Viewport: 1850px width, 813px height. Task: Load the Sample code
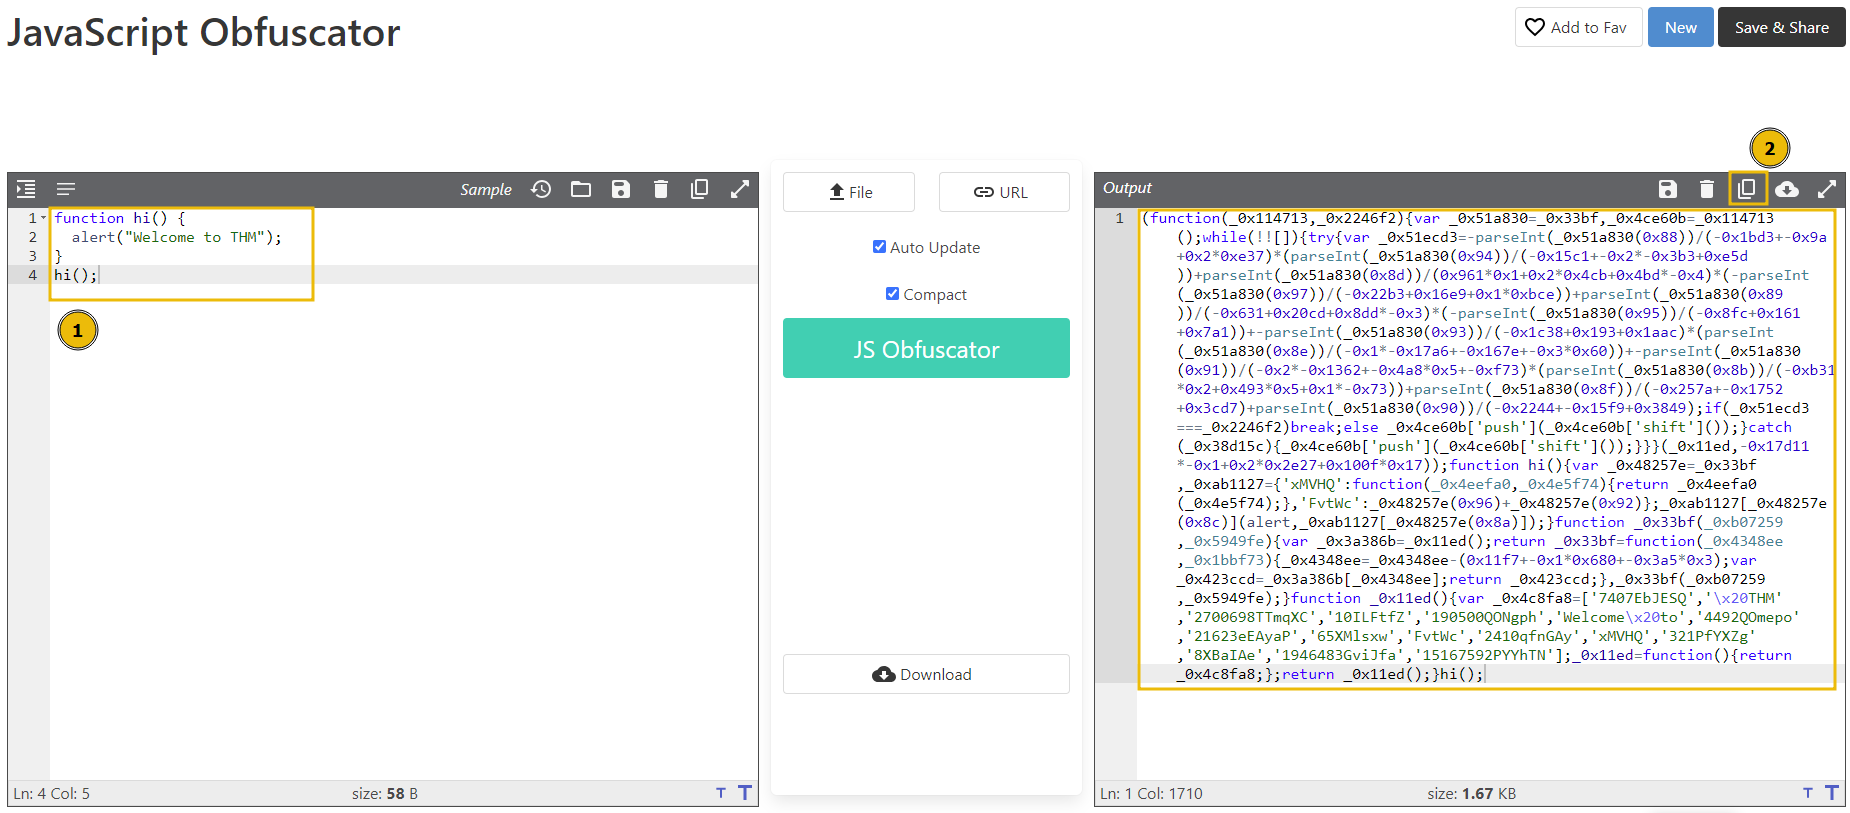pos(485,189)
